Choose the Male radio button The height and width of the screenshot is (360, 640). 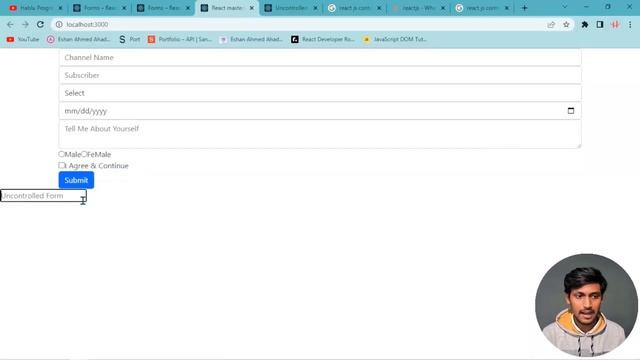tap(61, 154)
